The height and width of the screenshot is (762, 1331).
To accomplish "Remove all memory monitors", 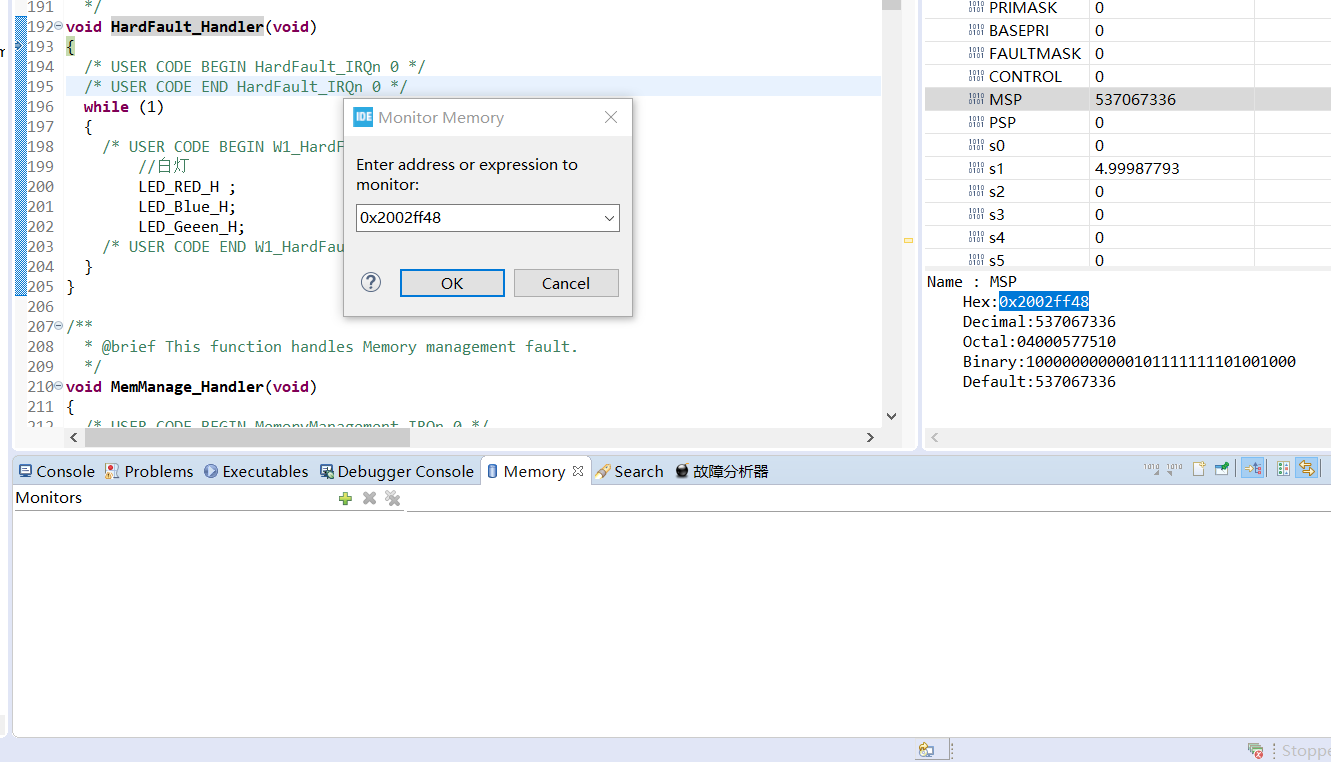I will click(x=392, y=498).
